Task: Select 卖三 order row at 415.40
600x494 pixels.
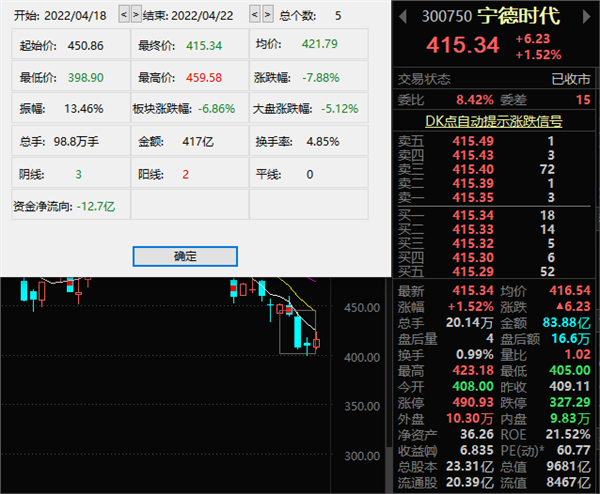Action: (x=494, y=170)
